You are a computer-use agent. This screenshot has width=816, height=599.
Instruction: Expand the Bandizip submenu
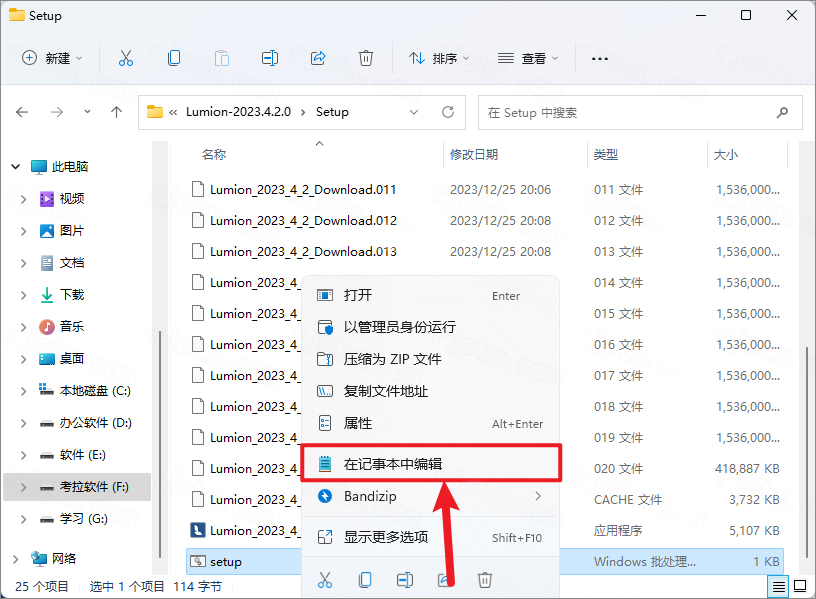(x=538, y=496)
